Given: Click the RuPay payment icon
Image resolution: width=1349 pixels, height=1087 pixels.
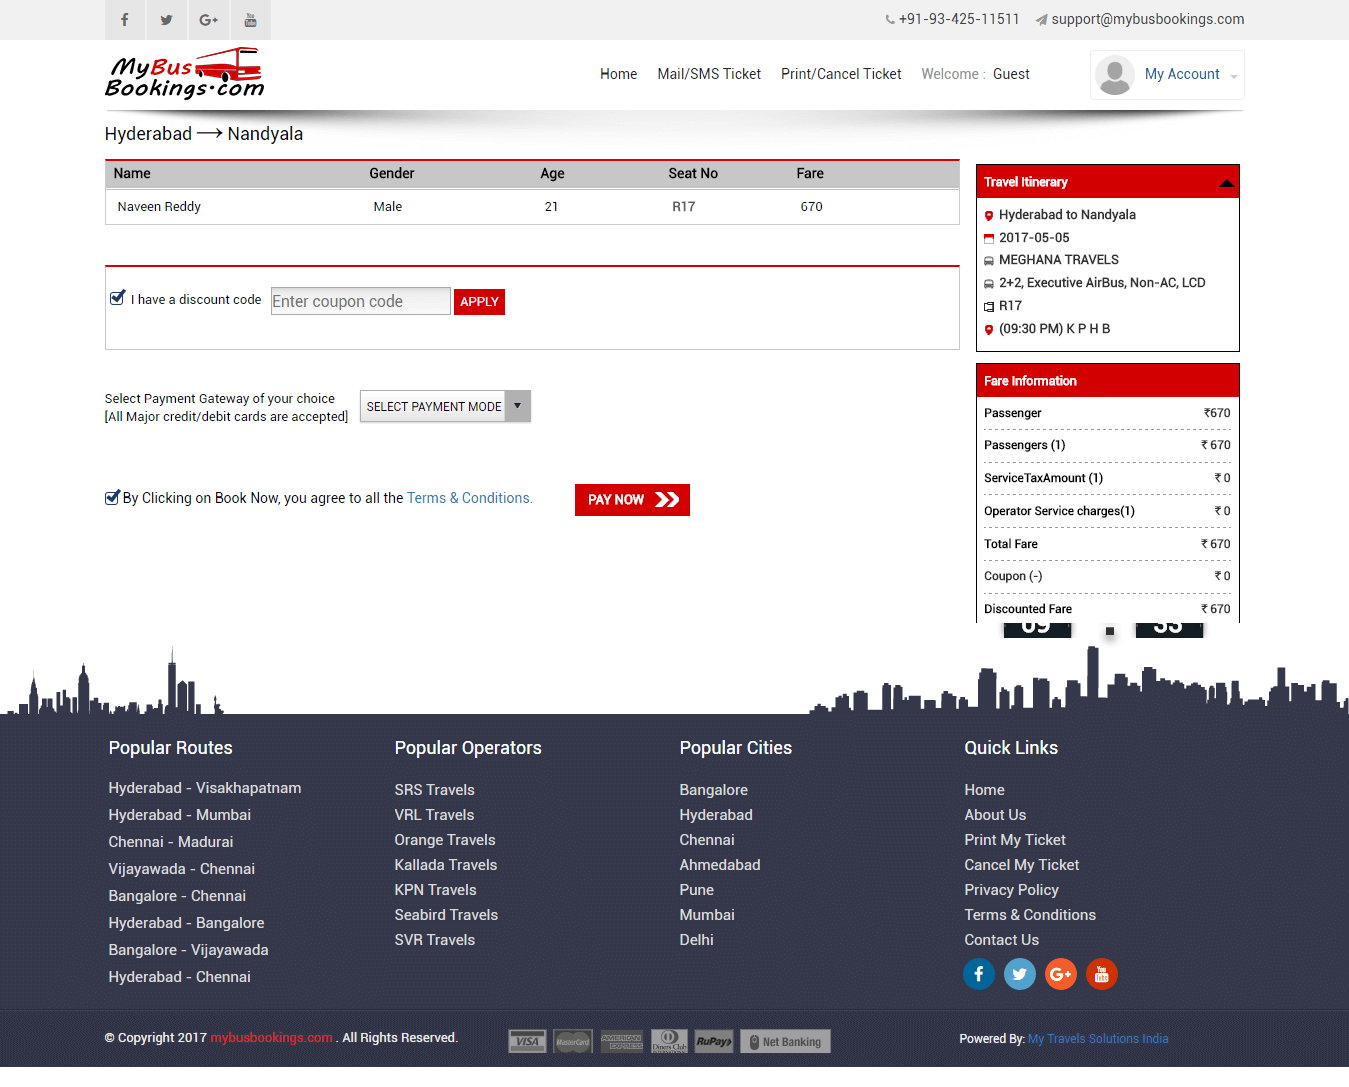Looking at the screenshot, I should 714,1041.
